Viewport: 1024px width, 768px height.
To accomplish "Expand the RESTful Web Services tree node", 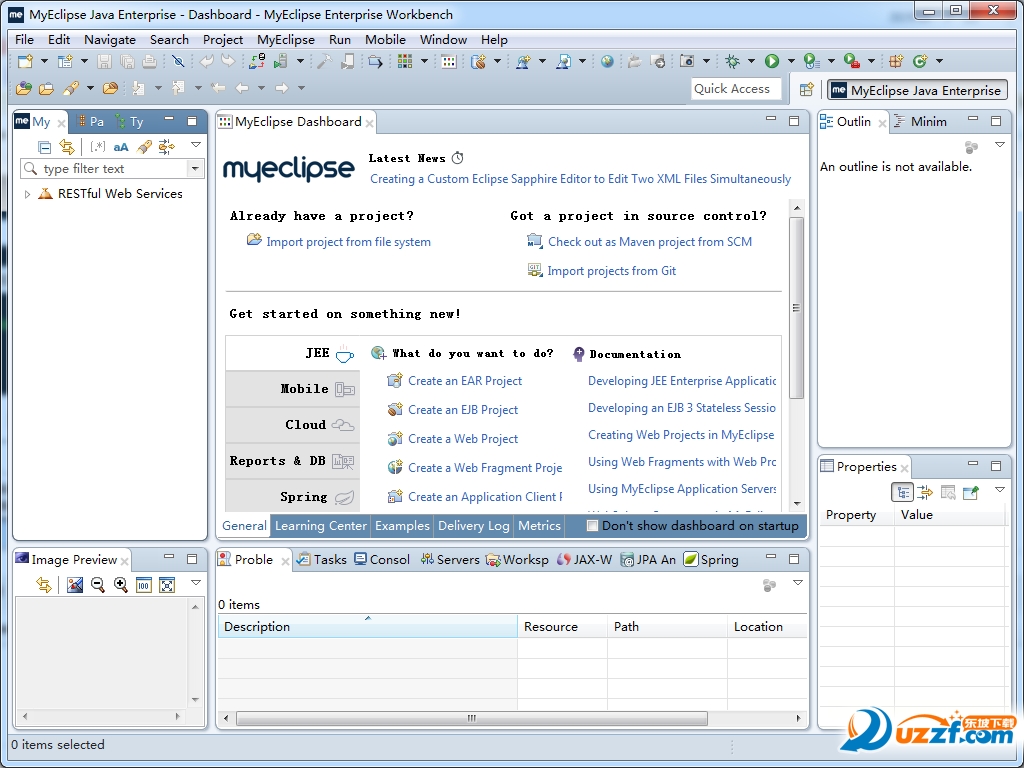I will coord(27,194).
